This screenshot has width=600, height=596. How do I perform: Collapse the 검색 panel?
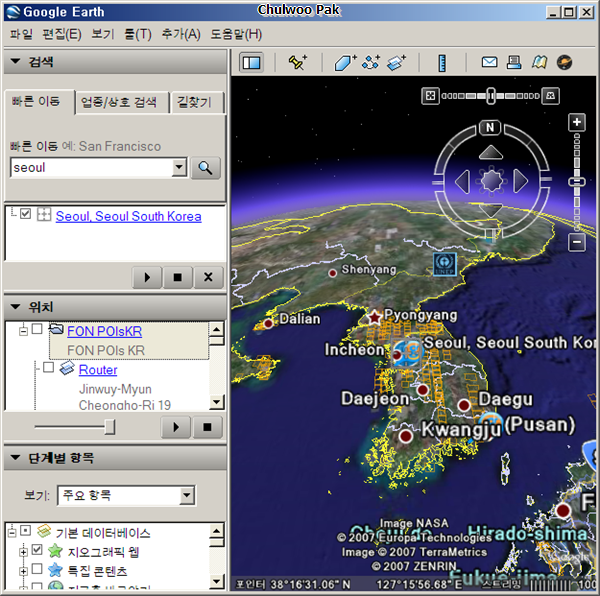pos(16,61)
